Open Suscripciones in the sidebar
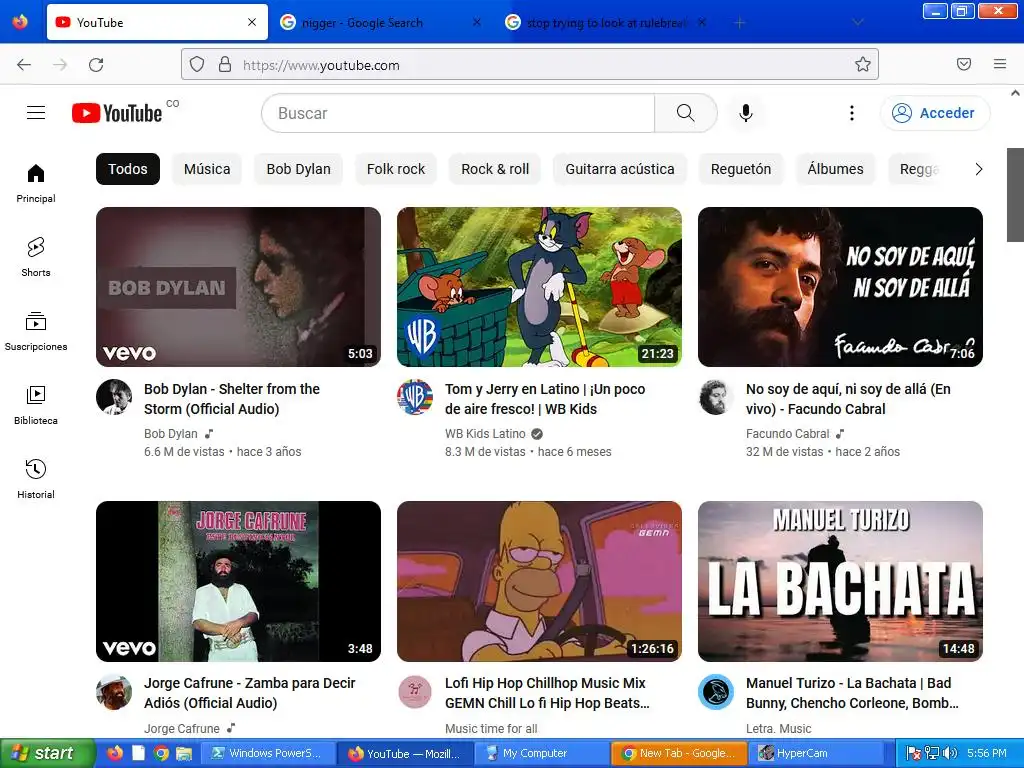 36,331
